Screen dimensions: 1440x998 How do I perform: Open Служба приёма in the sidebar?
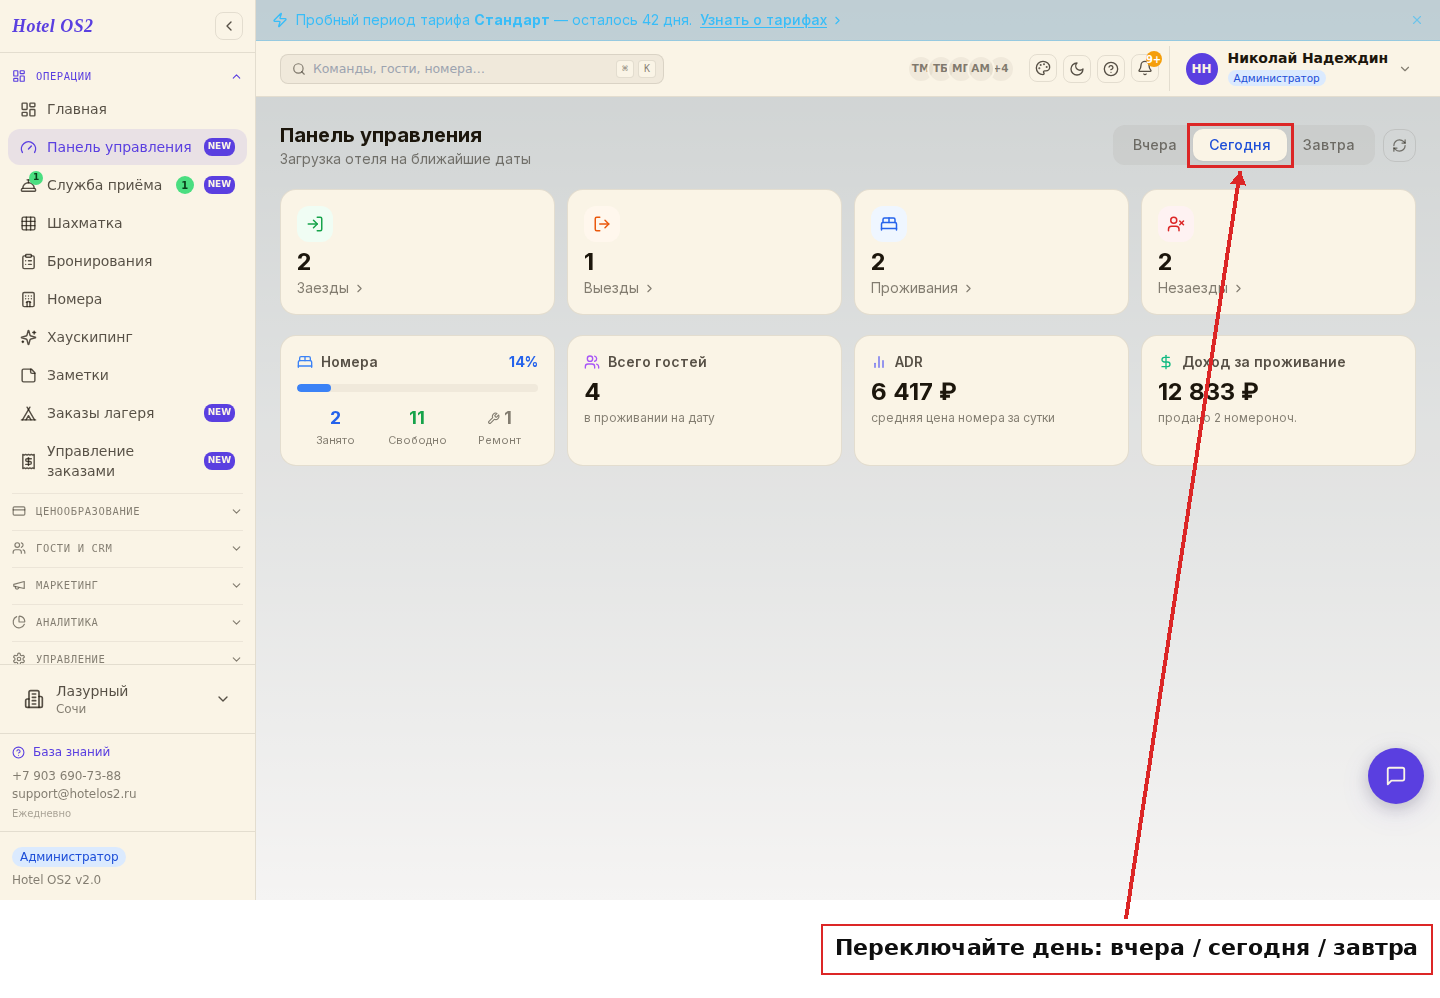point(127,185)
